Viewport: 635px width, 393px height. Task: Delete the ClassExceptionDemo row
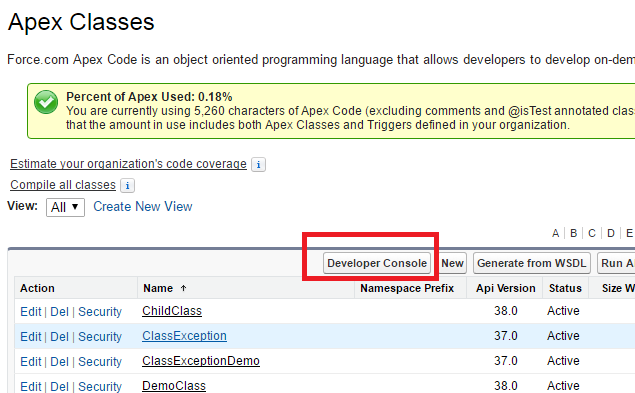(60, 362)
